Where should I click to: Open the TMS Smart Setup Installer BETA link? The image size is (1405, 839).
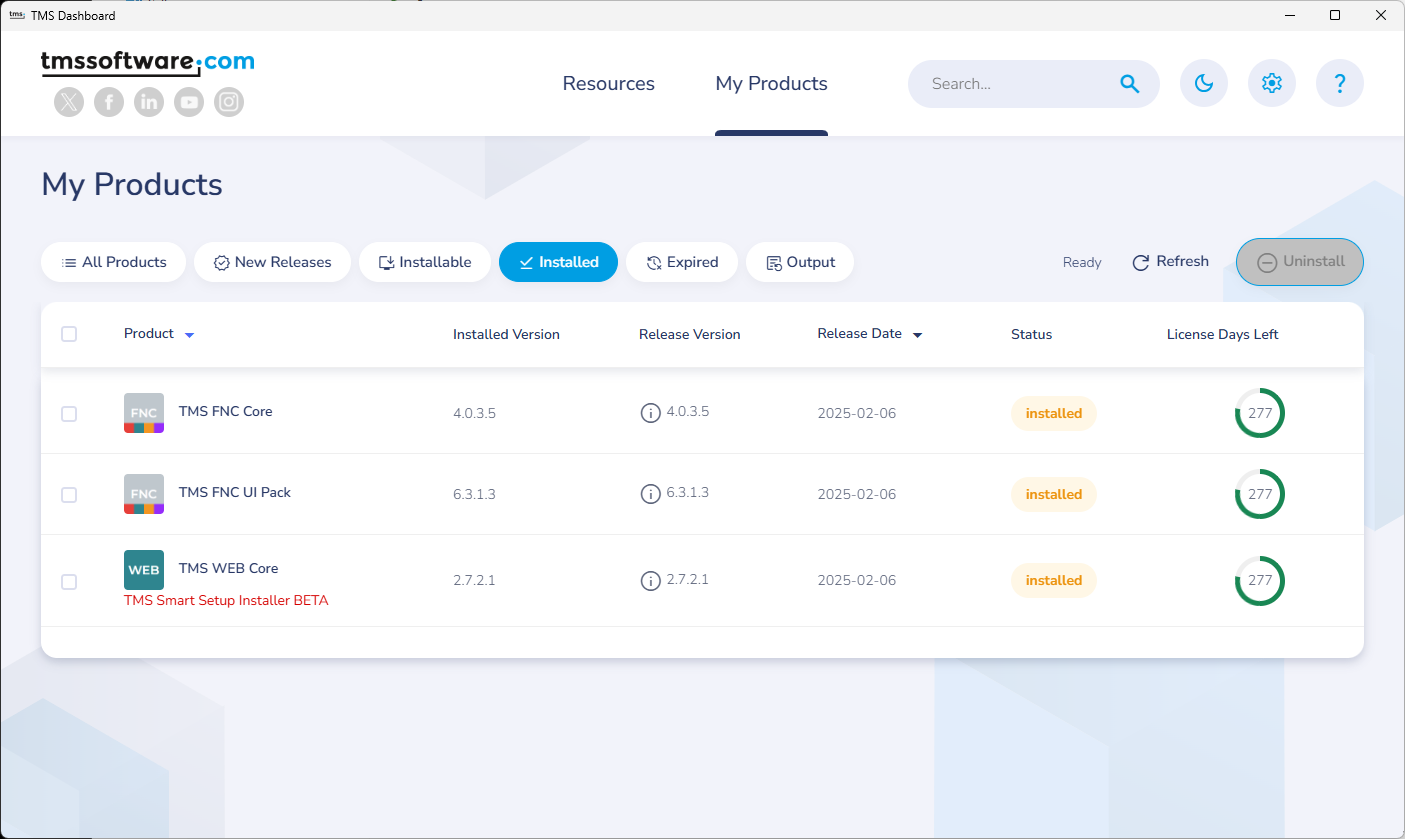(x=226, y=600)
